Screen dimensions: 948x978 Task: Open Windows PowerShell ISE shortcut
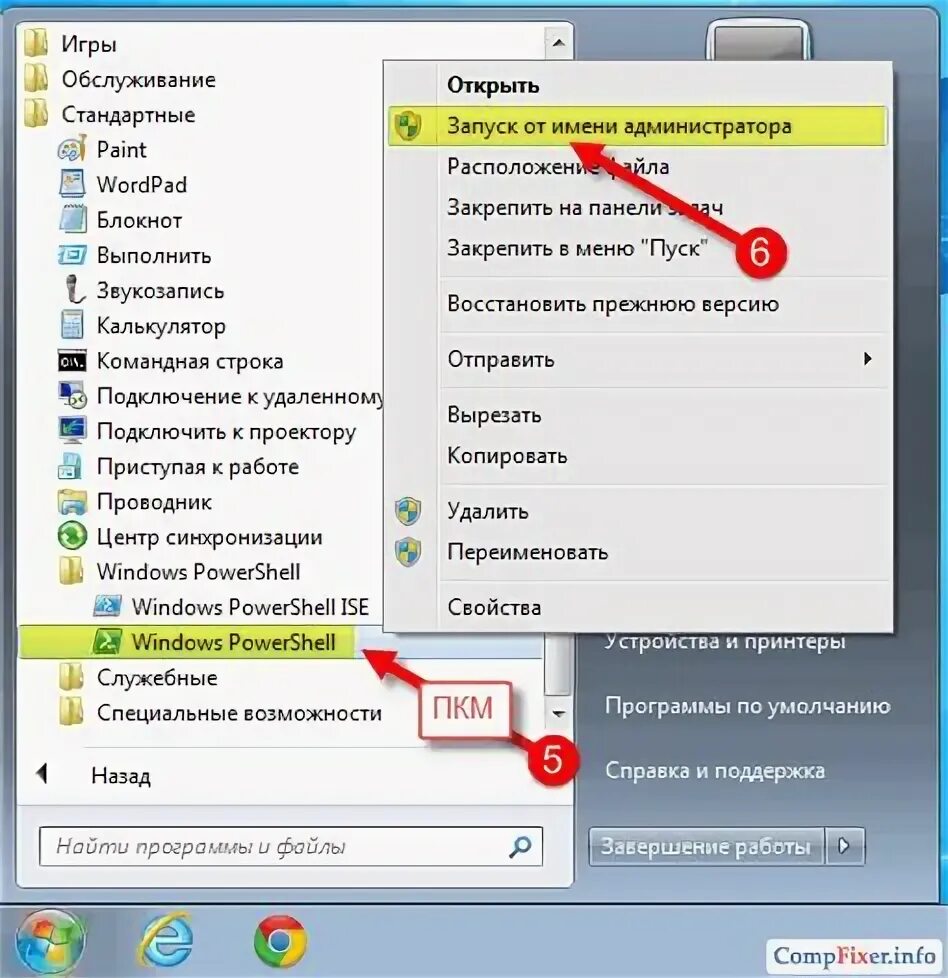(x=231, y=607)
